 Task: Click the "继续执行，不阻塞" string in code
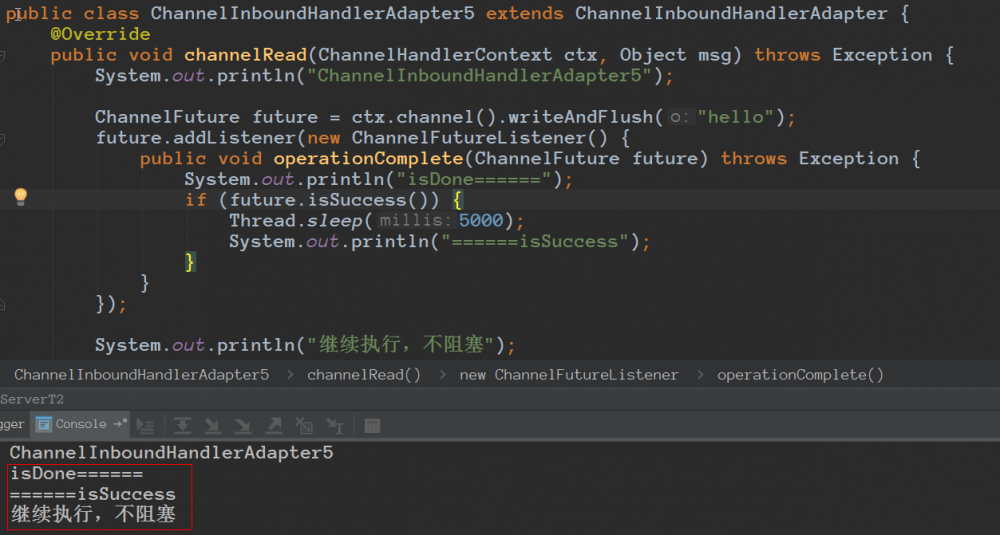(x=401, y=345)
